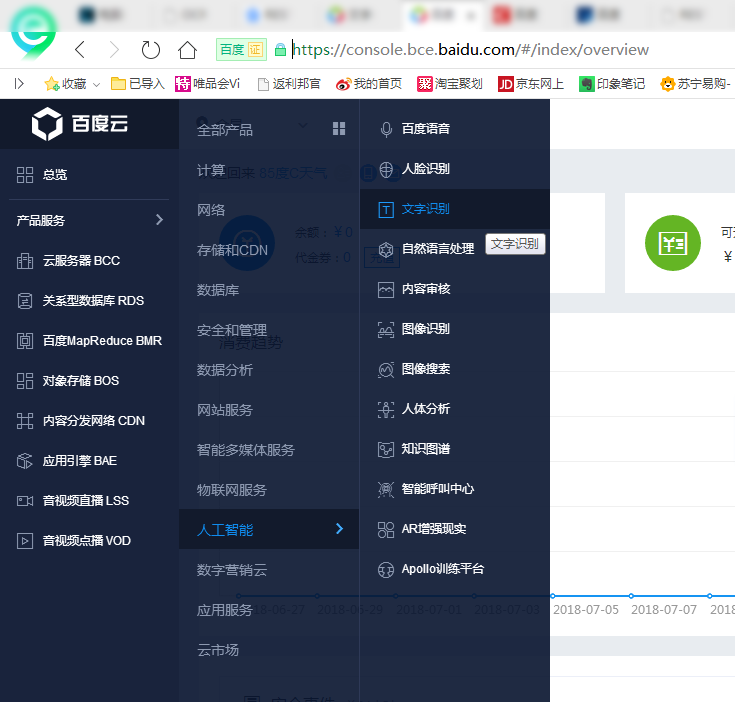Click the grid view icon beside 全部产品
The image size is (735, 702).
tap(339, 128)
